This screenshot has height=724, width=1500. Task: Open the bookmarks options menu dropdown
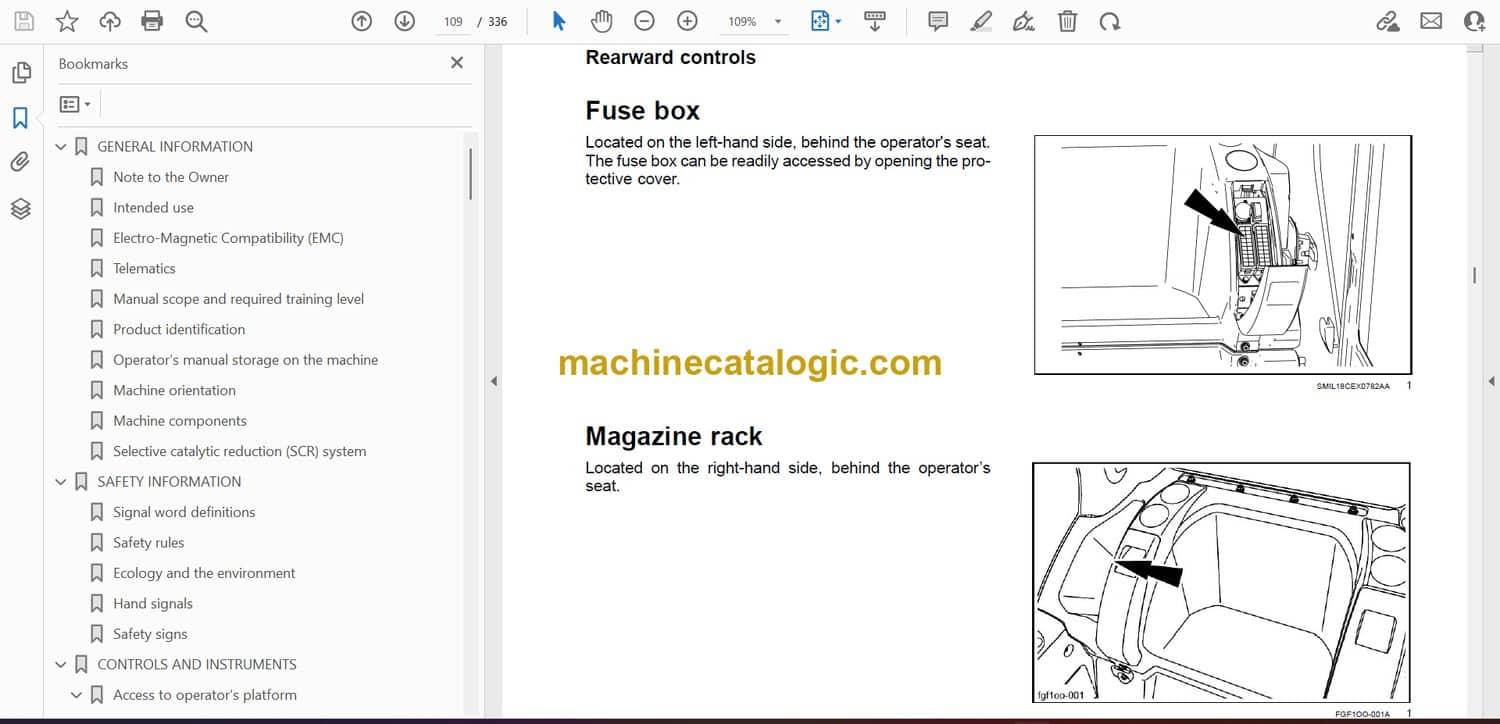pyautogui.click(x=75, y=104)
